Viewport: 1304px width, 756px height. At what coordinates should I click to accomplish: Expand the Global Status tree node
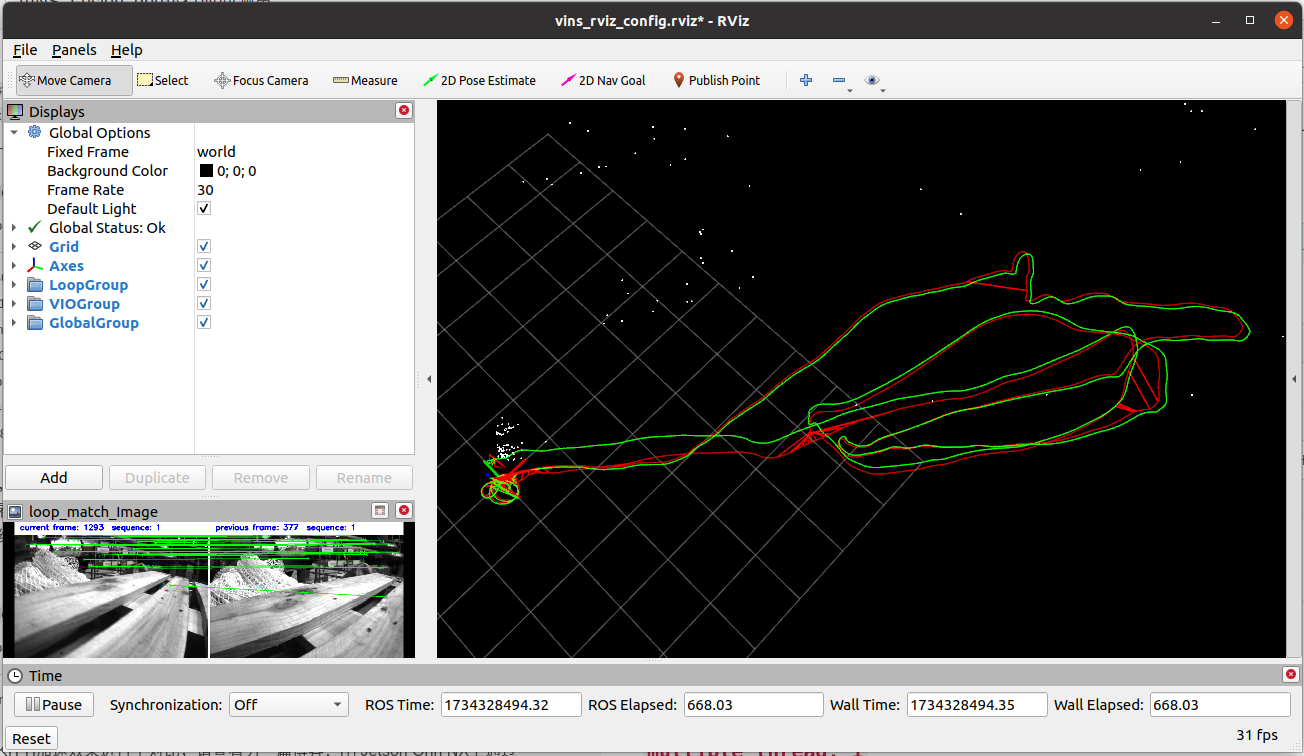pyautogui.click(x=14, y=227)
